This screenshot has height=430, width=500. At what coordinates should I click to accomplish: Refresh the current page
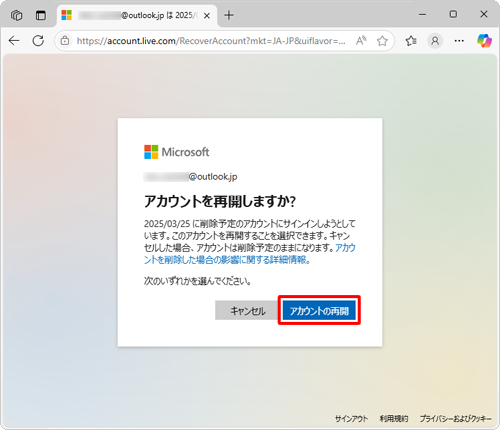pyautogui.click(x=38, y=41)
